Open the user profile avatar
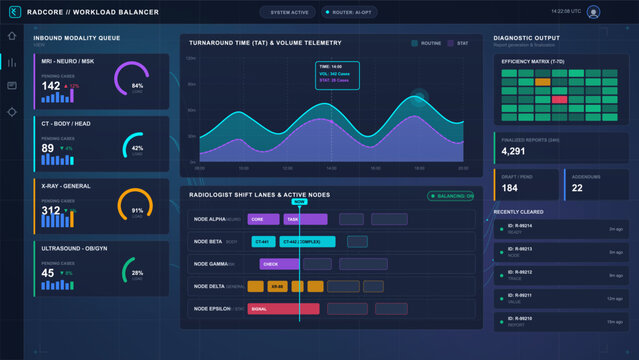 click(593, 12)
